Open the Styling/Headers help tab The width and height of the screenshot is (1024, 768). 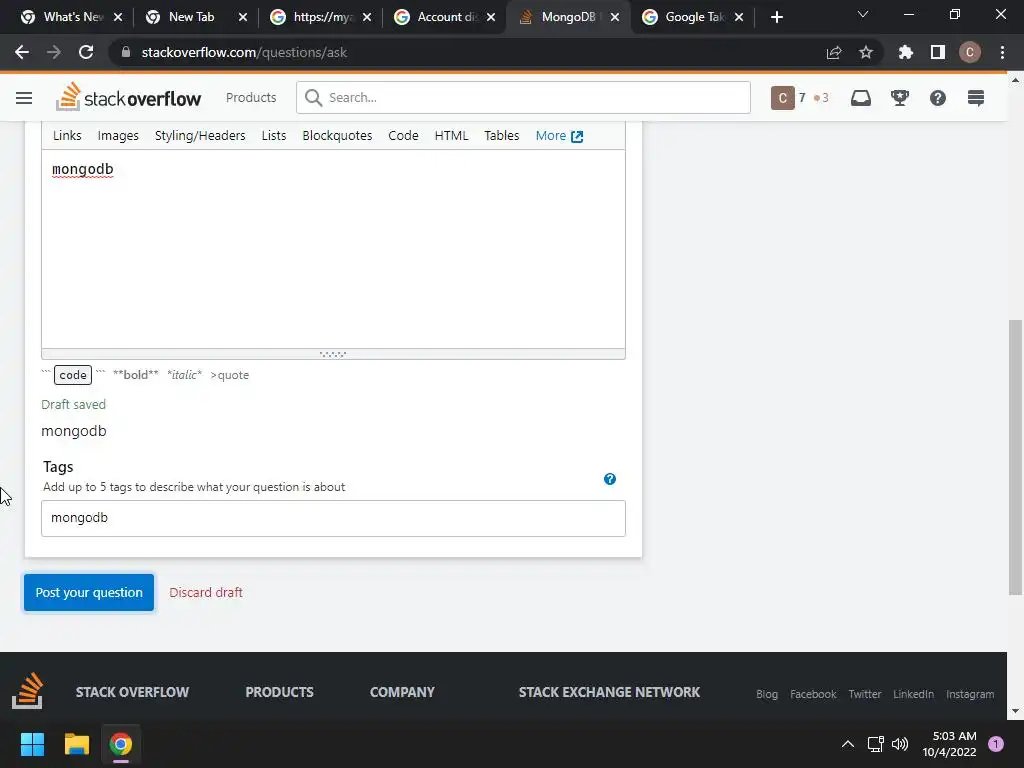coord(200,135)
